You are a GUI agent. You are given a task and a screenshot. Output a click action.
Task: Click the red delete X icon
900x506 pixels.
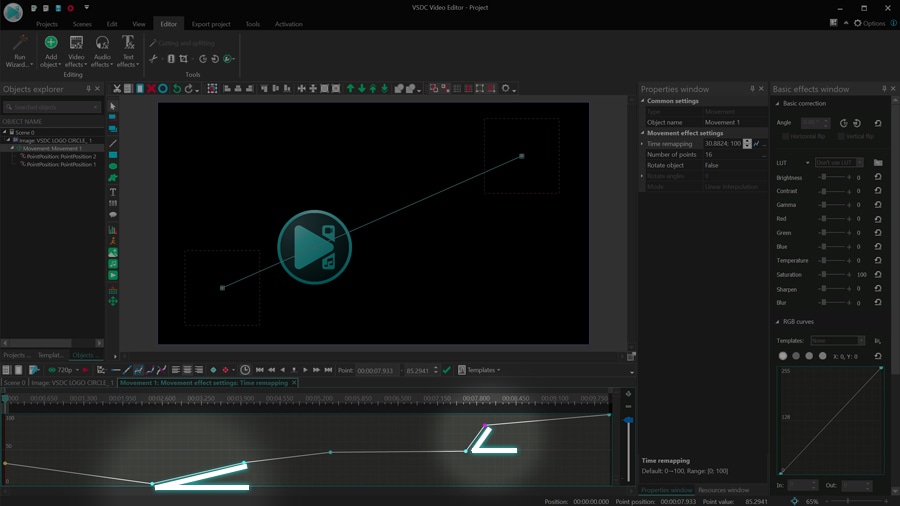point(151,88)
